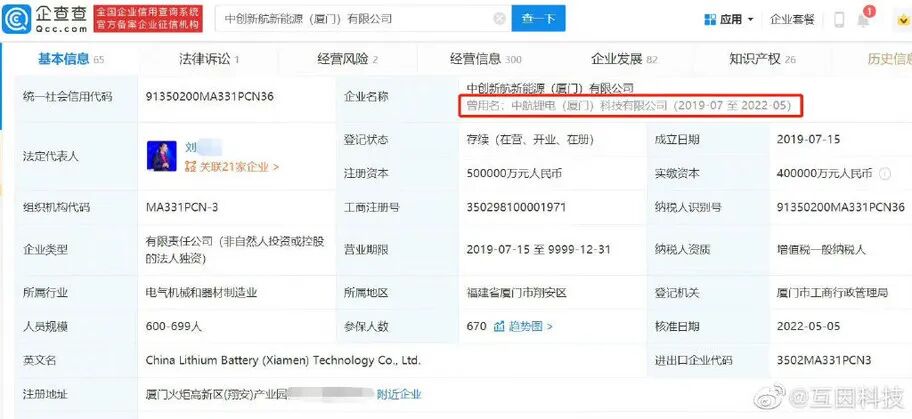Open the 趋势图 trend link
This screenshot has width=912, height=419.
[x=530, y=326]
